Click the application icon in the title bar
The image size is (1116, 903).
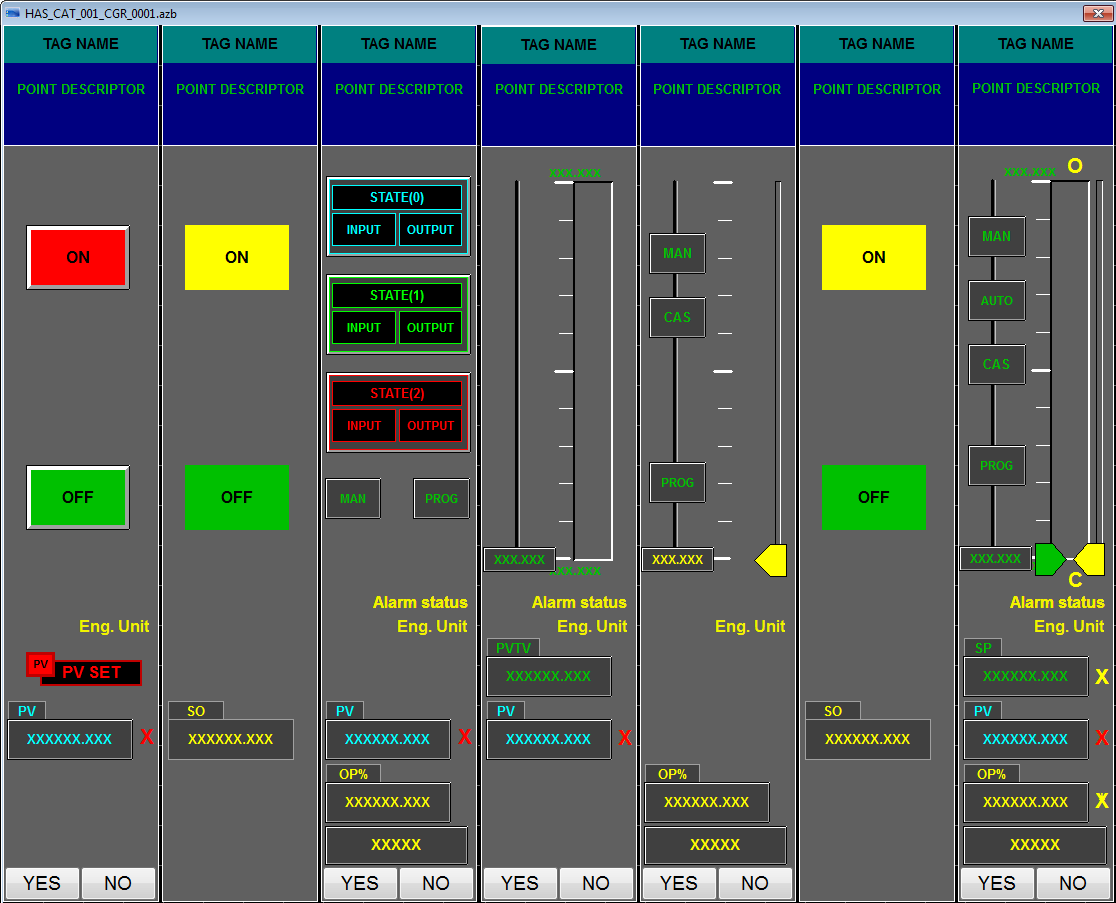pyautogui.click(x=13, y=12)
